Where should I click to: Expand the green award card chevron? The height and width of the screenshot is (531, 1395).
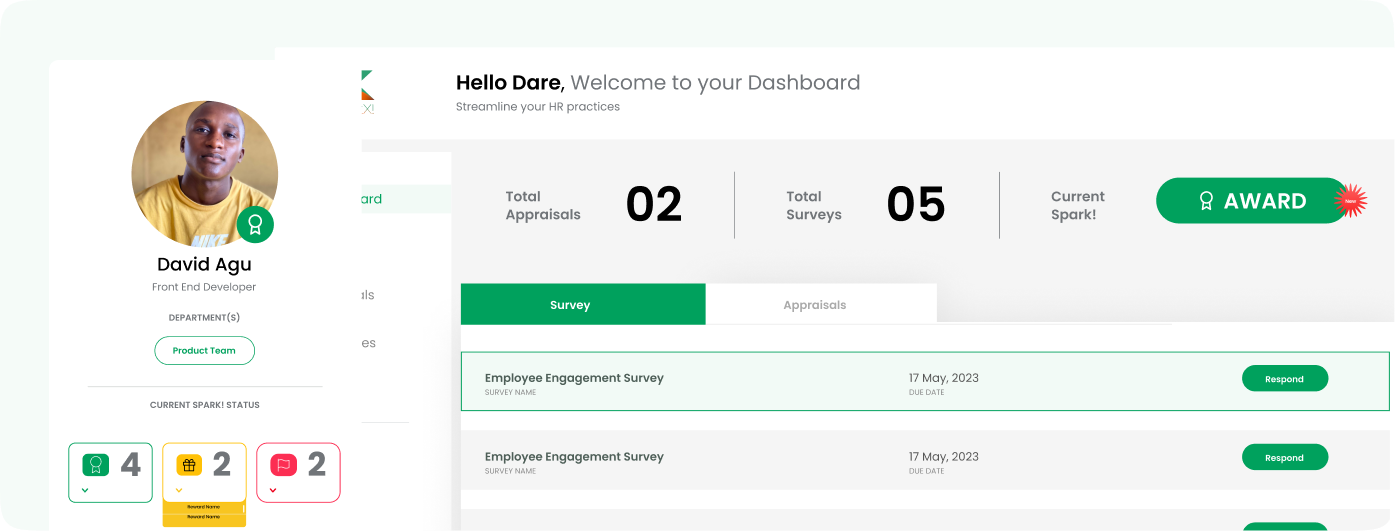coord(85,490)
